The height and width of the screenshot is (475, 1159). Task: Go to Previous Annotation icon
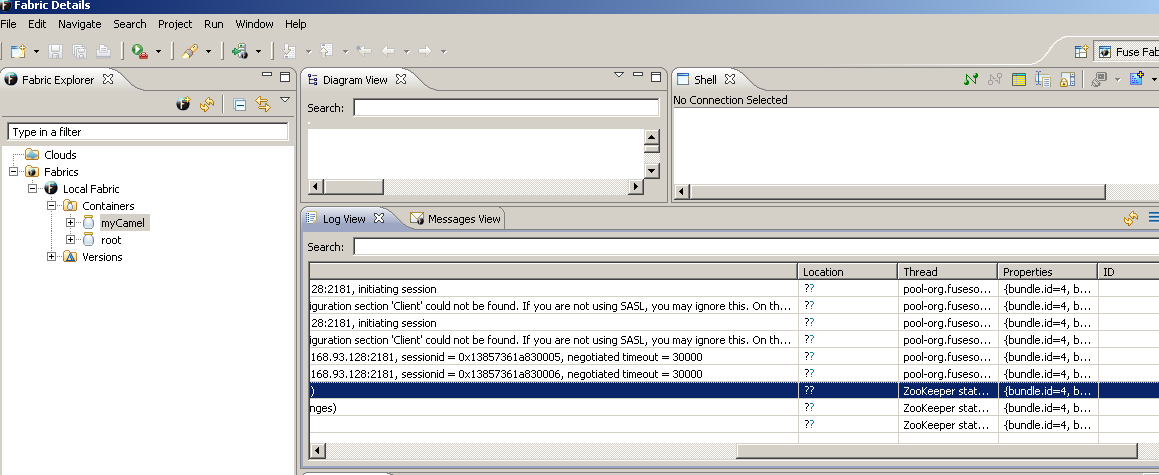point(327,51)
